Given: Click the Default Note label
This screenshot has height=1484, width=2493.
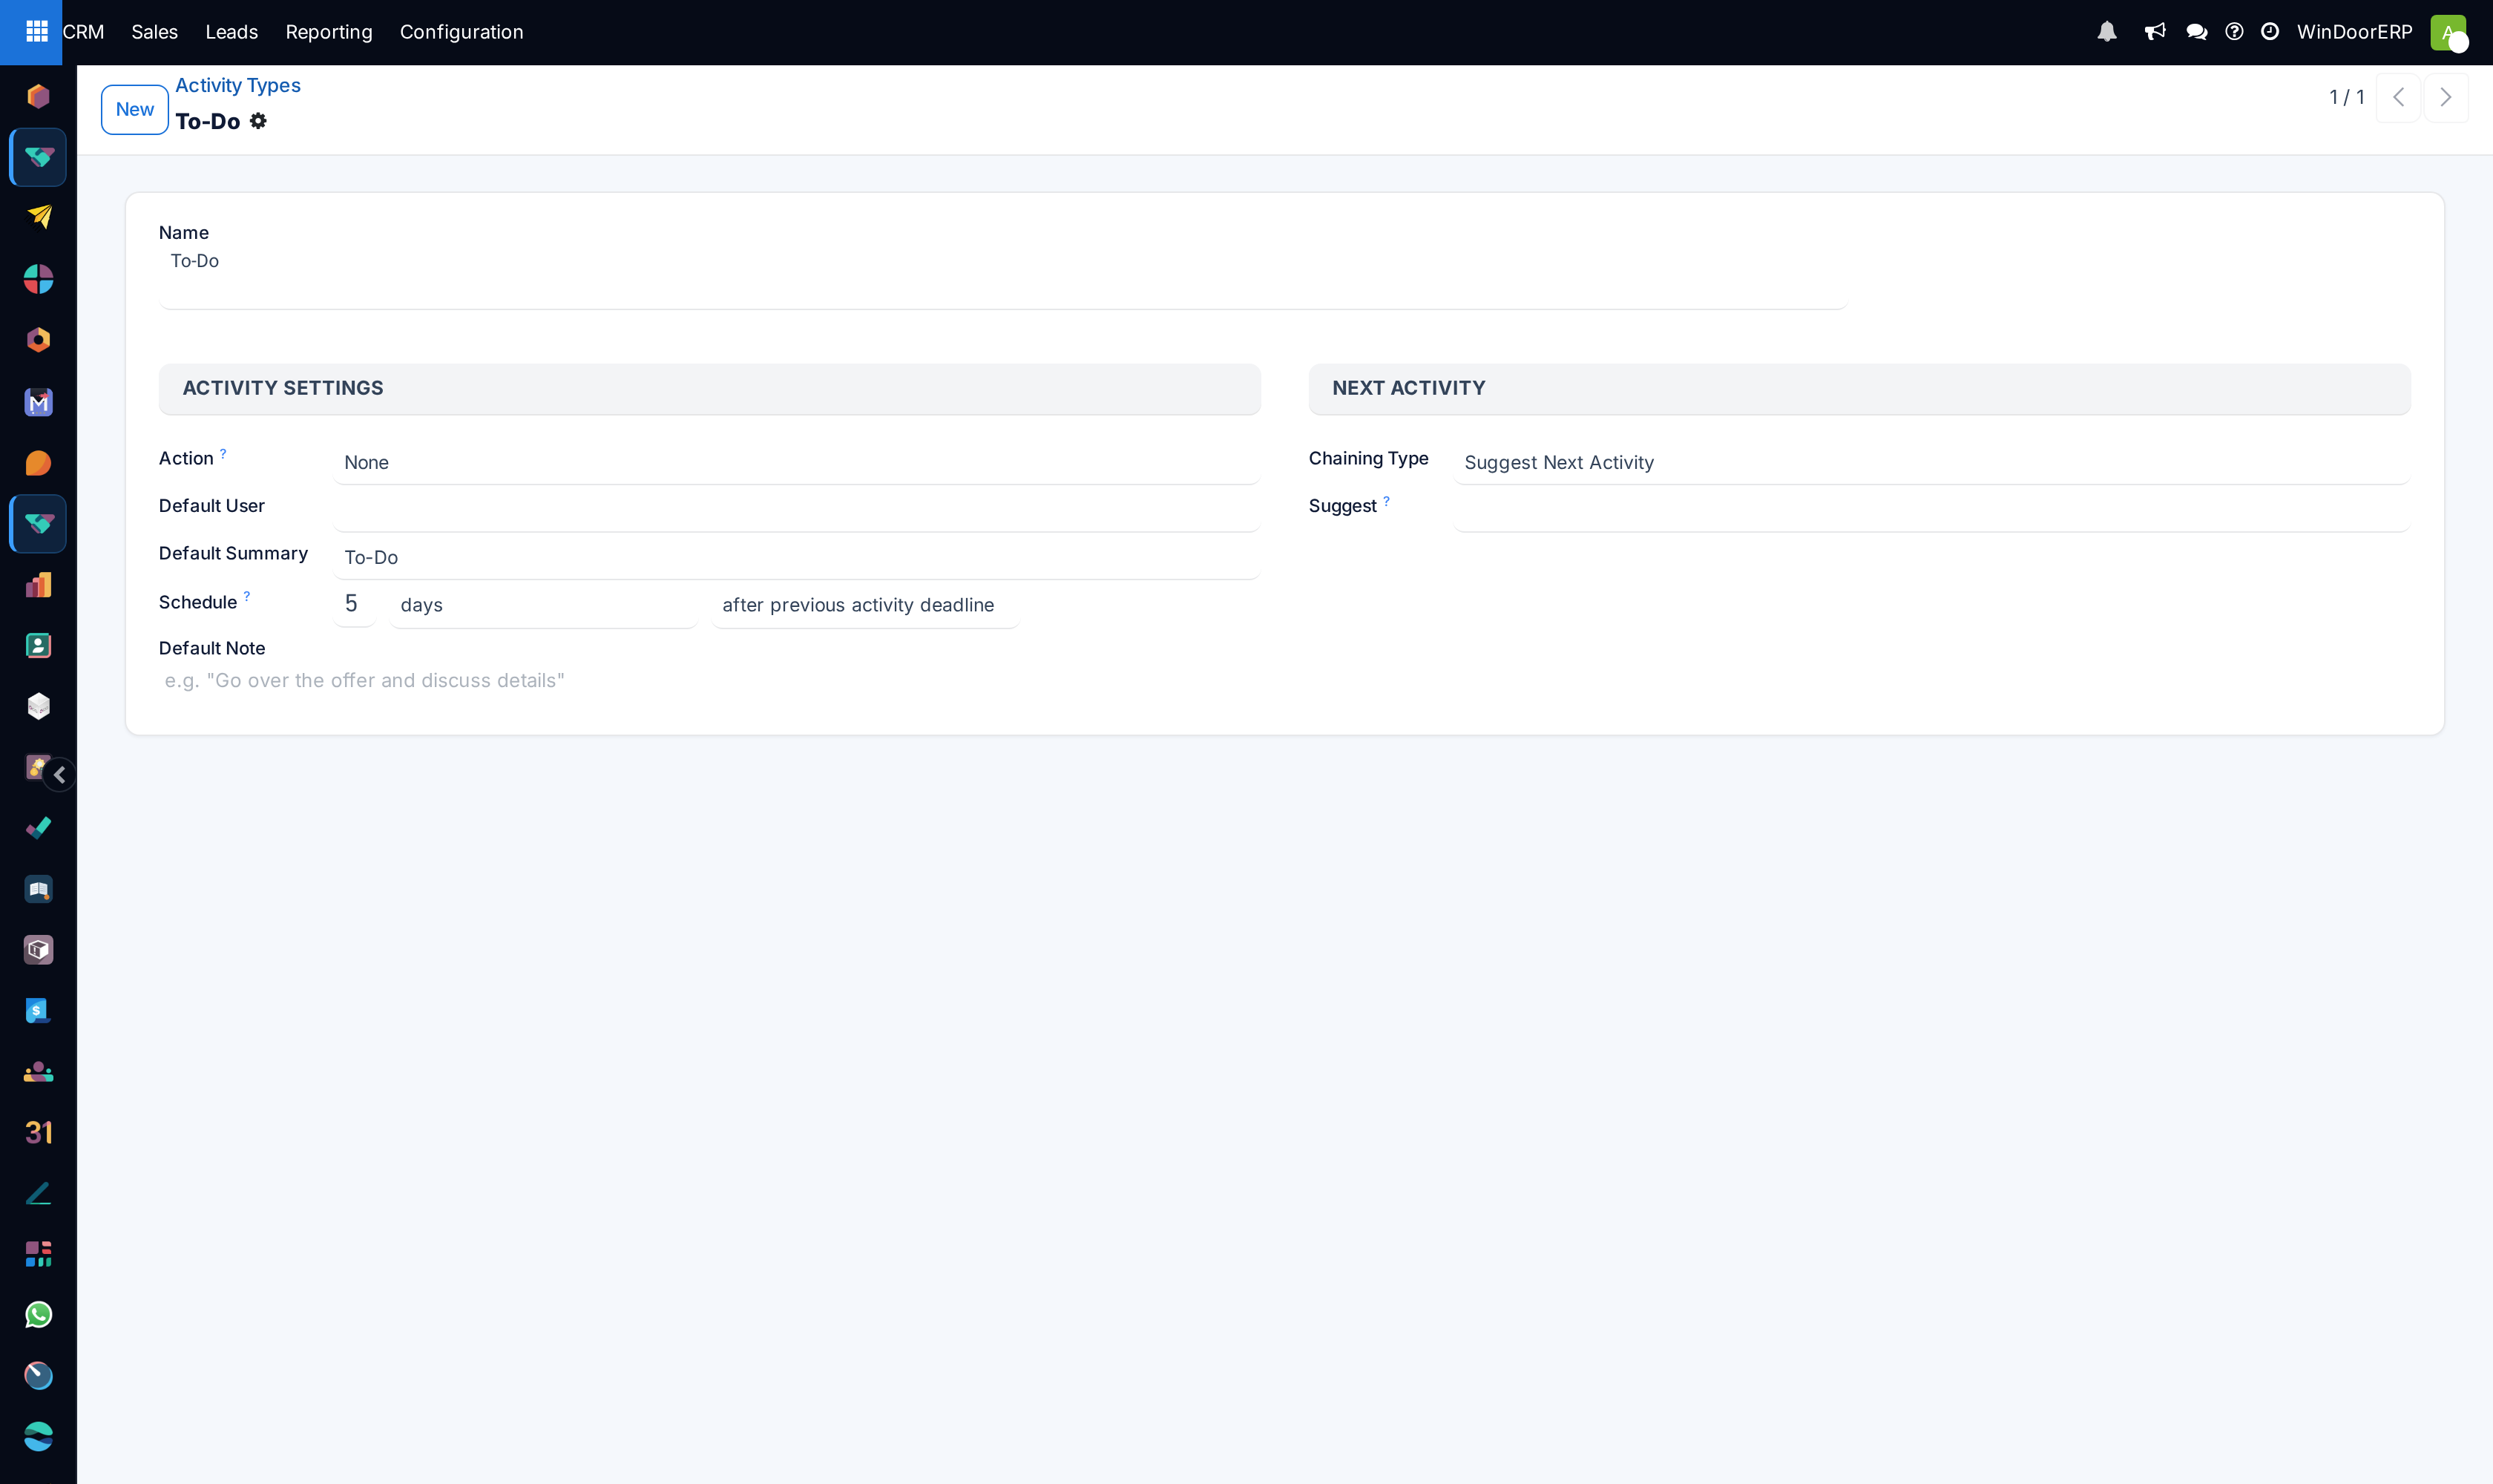Looking at the screenshot, I should 212,649.
